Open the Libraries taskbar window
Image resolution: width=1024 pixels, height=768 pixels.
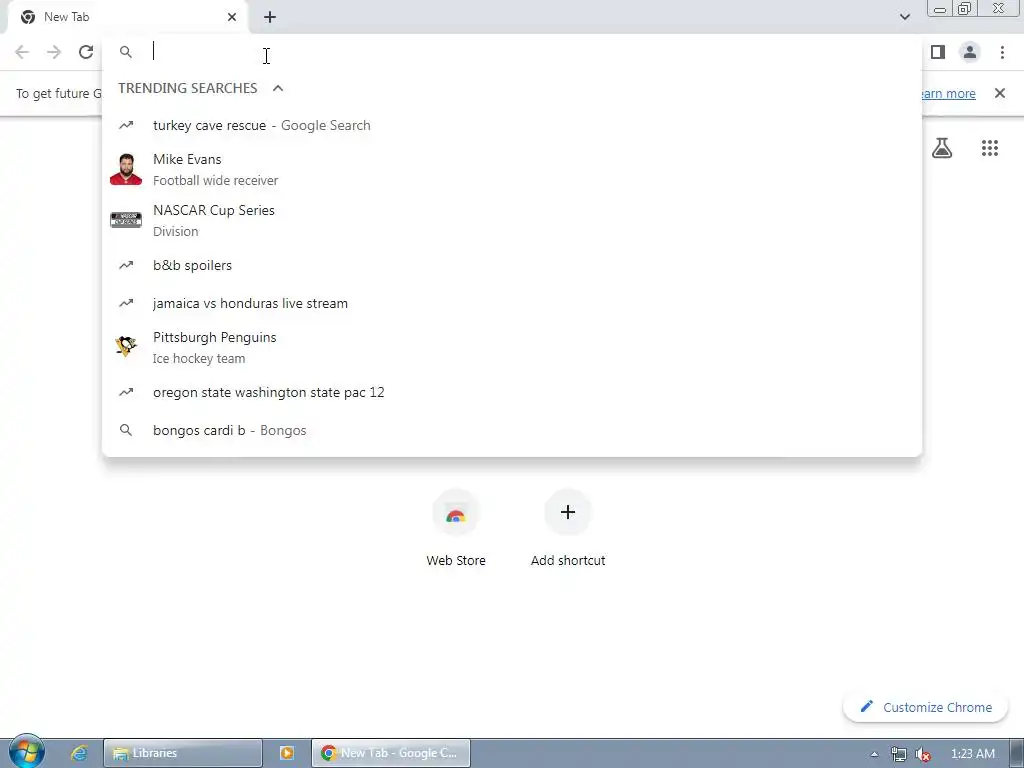pyautogui.click(x=183, y=753)
